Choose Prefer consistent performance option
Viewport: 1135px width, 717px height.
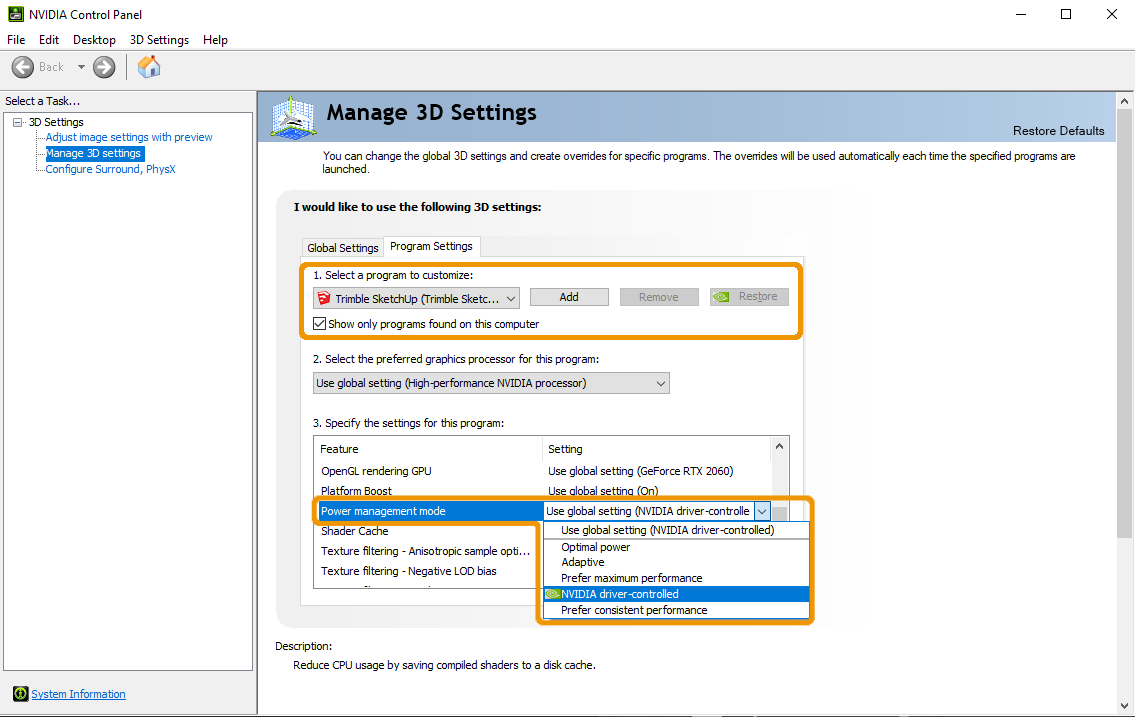676,610
